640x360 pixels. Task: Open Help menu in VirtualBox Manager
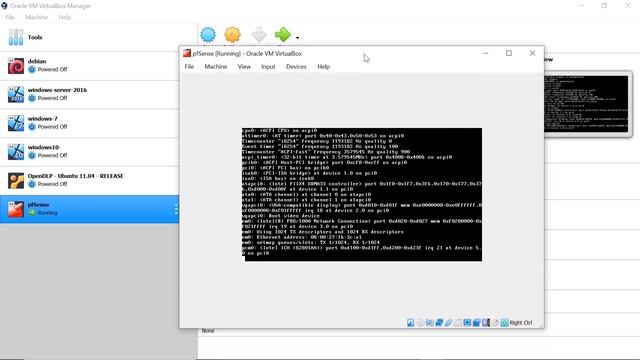(x=64, y=17)
